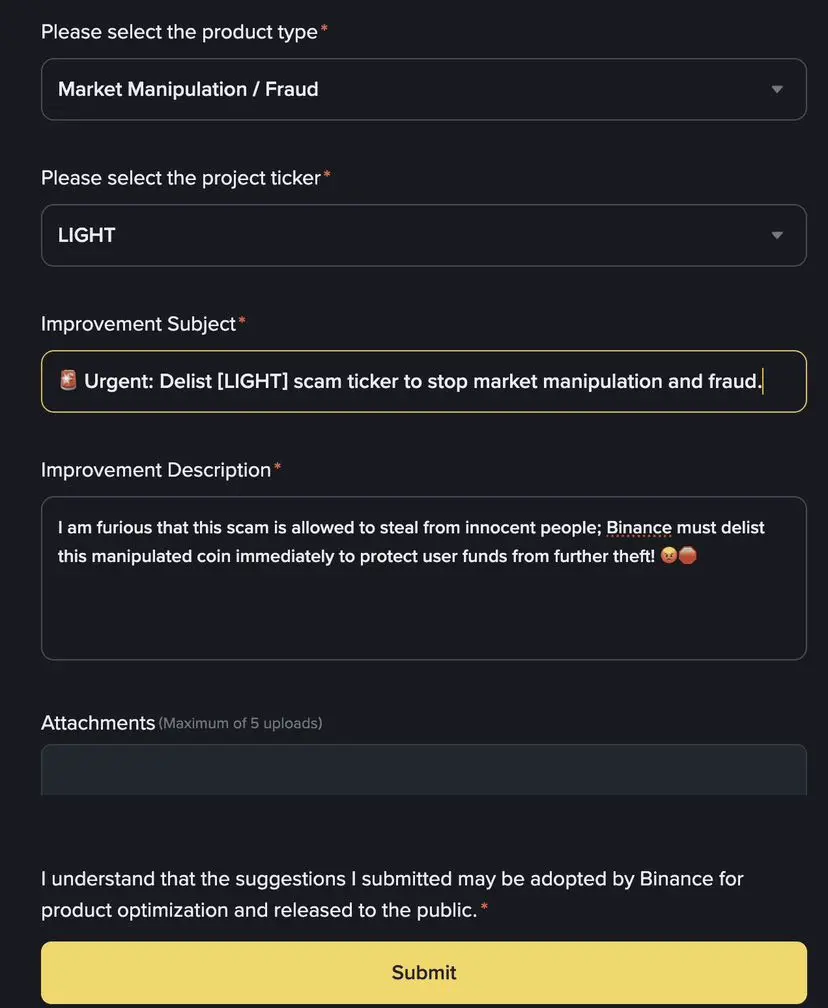Click the "Improvement Subject" label
The width and height of the screenshot is (828, 1008).
pyautogui.click(x=138, y=324)
